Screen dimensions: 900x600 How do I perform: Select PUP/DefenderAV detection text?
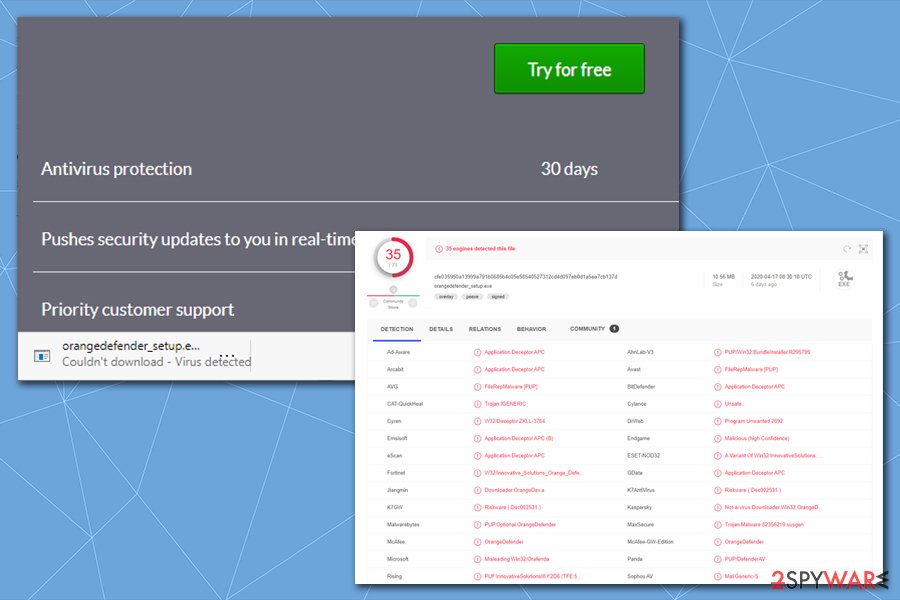tap(744, 559)
